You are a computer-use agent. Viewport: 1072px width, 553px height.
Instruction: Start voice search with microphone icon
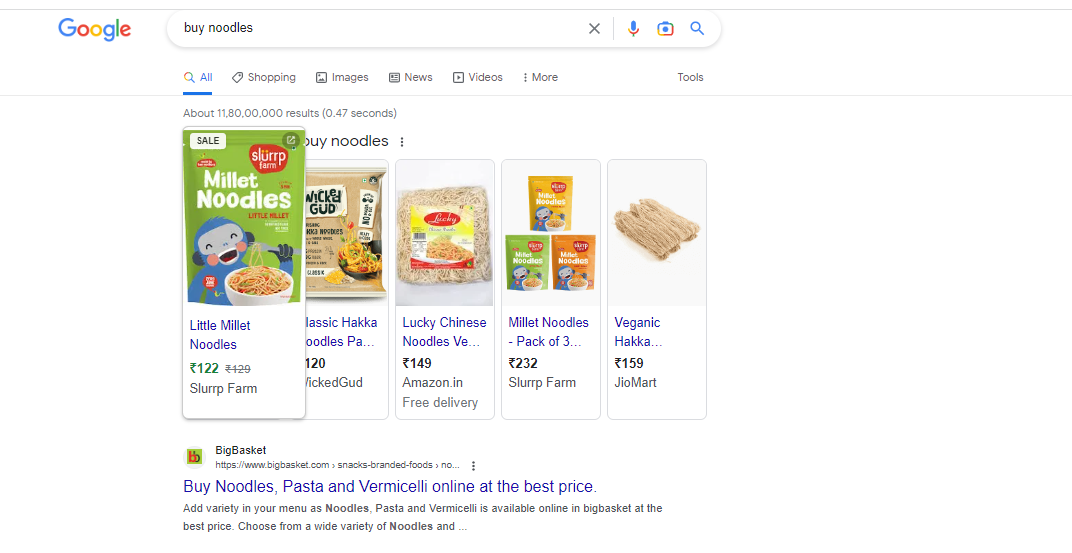(x=633, y=29)
